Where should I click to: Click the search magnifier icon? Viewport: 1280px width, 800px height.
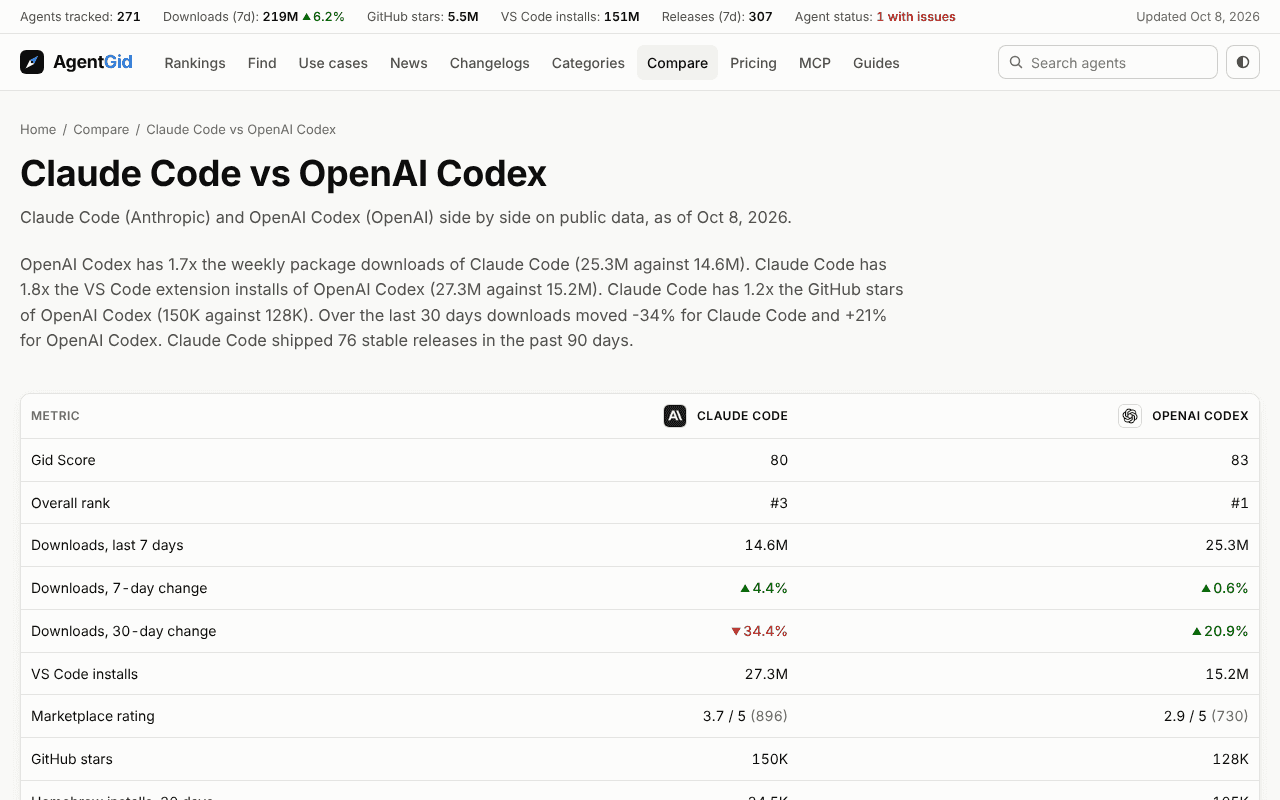(x=1016, y=62)
